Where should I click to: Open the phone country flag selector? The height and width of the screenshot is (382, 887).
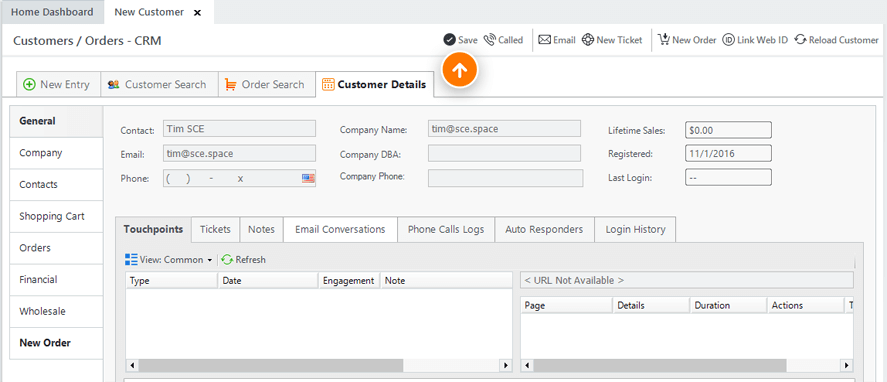coord(308,178)
